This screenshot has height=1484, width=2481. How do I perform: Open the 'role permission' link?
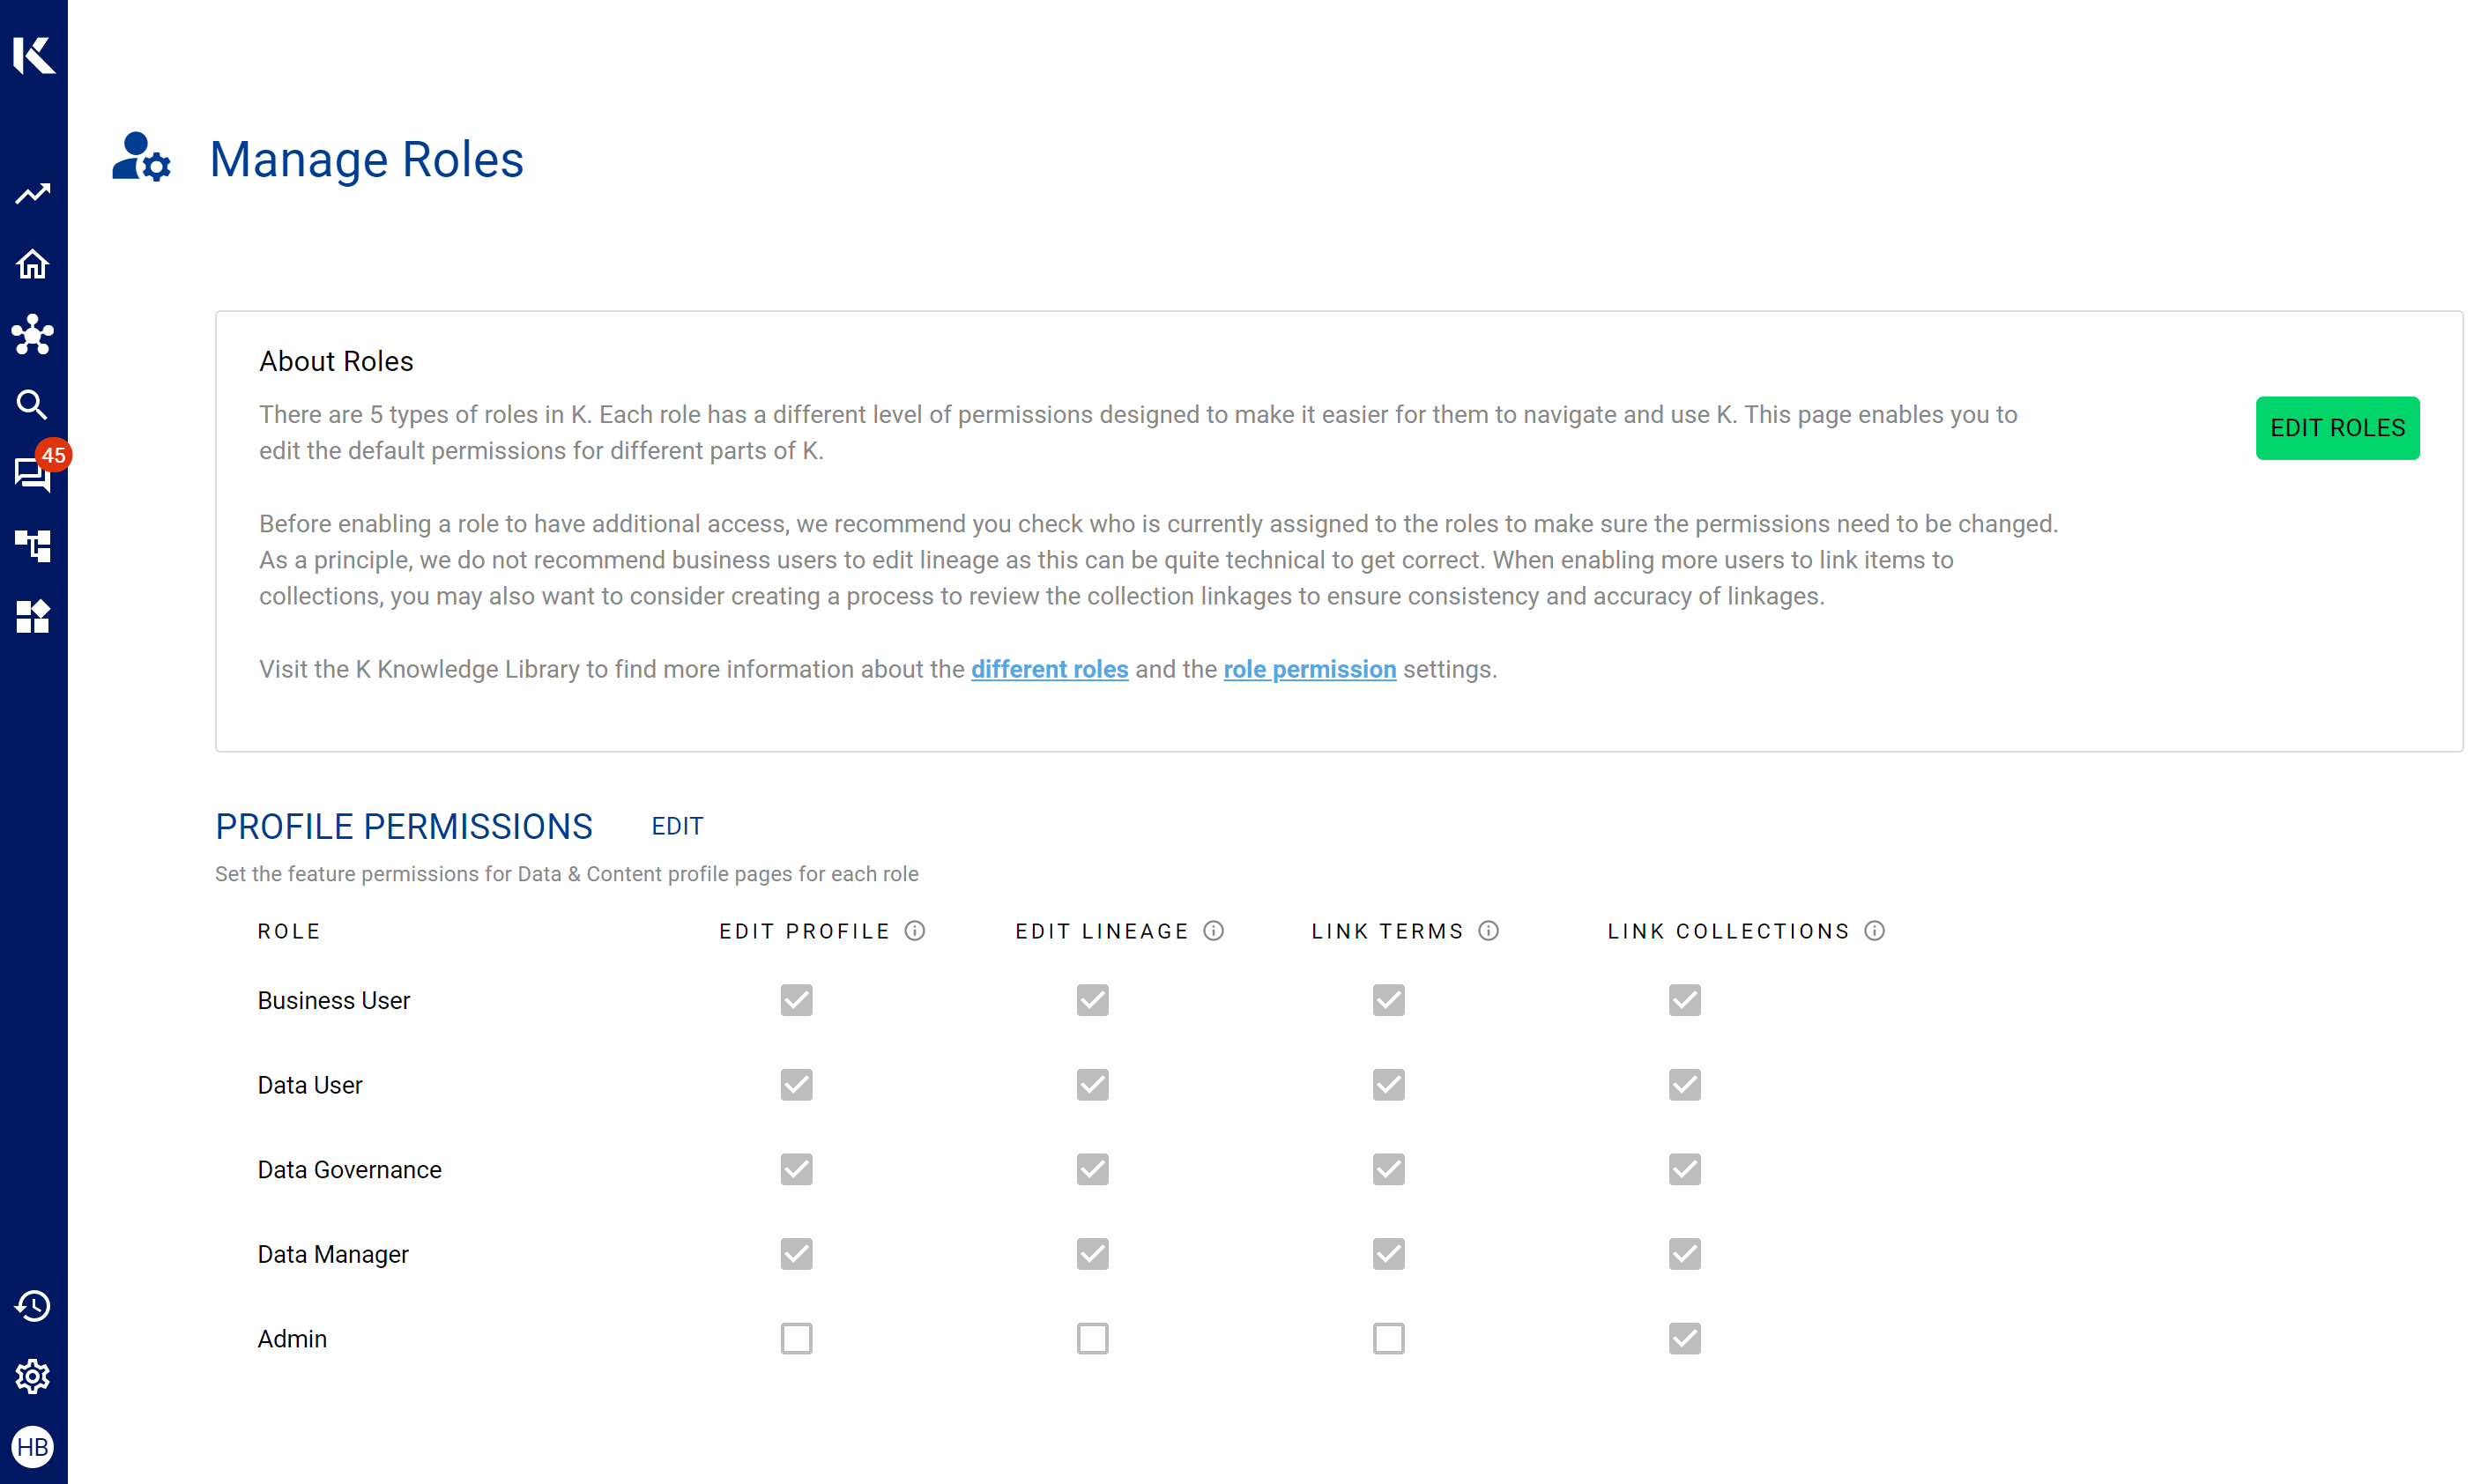1309,669
